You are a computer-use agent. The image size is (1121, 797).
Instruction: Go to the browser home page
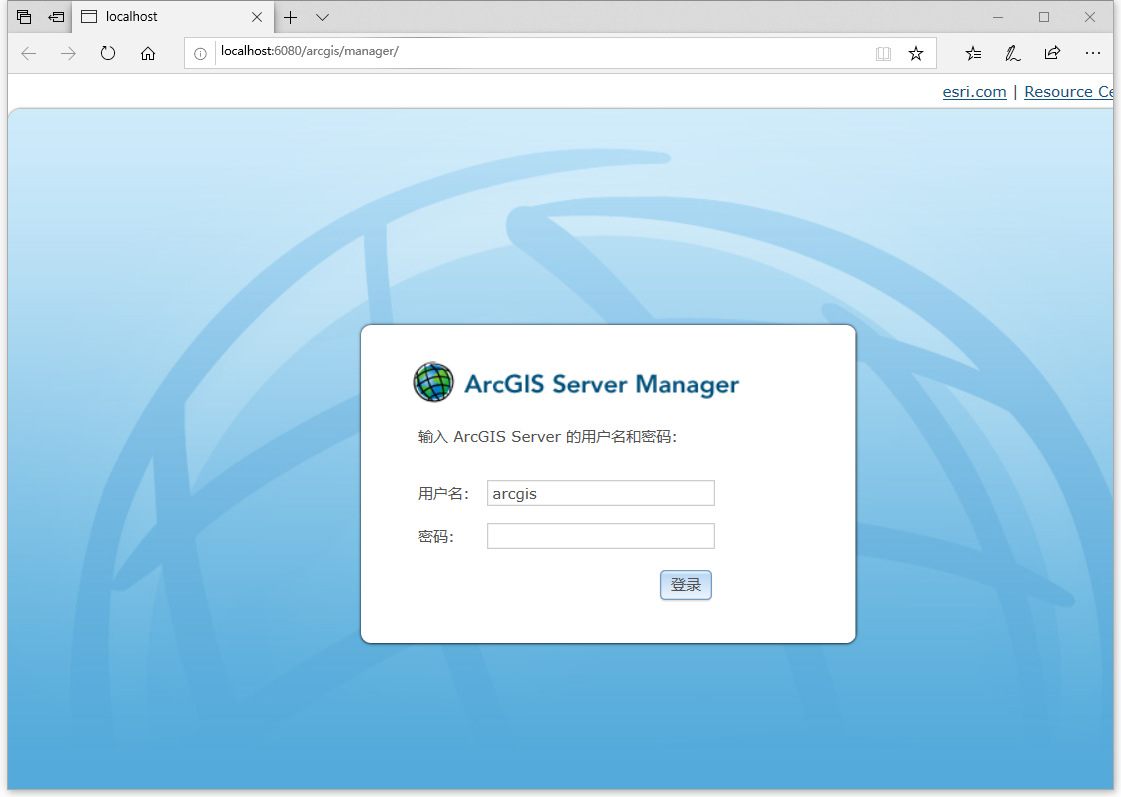[x=148, y=54]
